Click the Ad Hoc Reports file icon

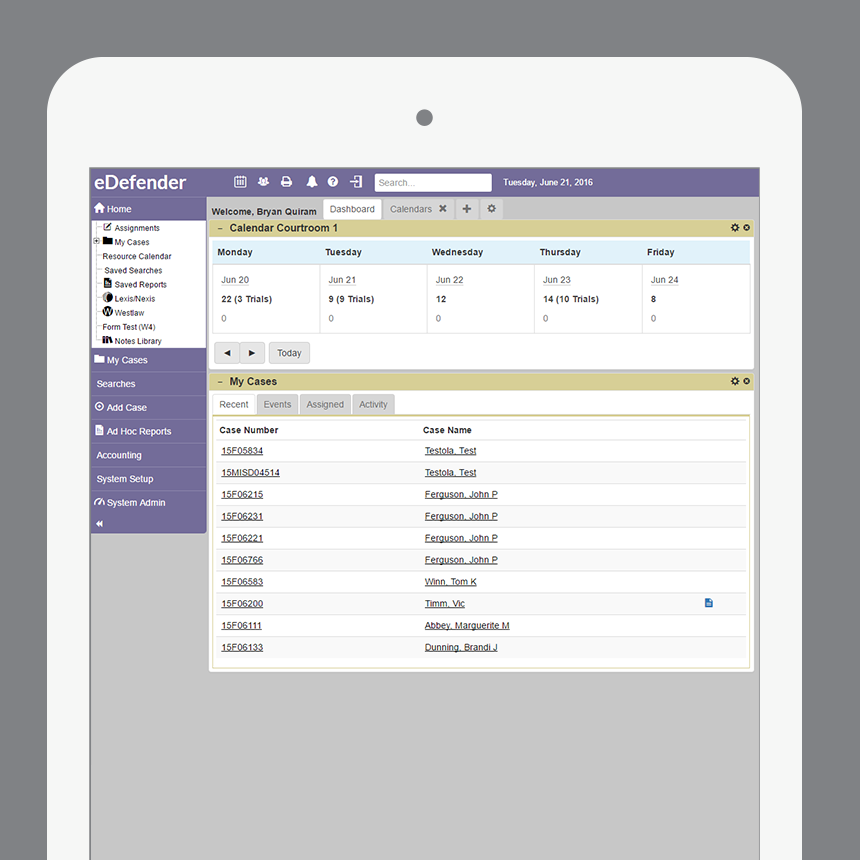[99, 431]
